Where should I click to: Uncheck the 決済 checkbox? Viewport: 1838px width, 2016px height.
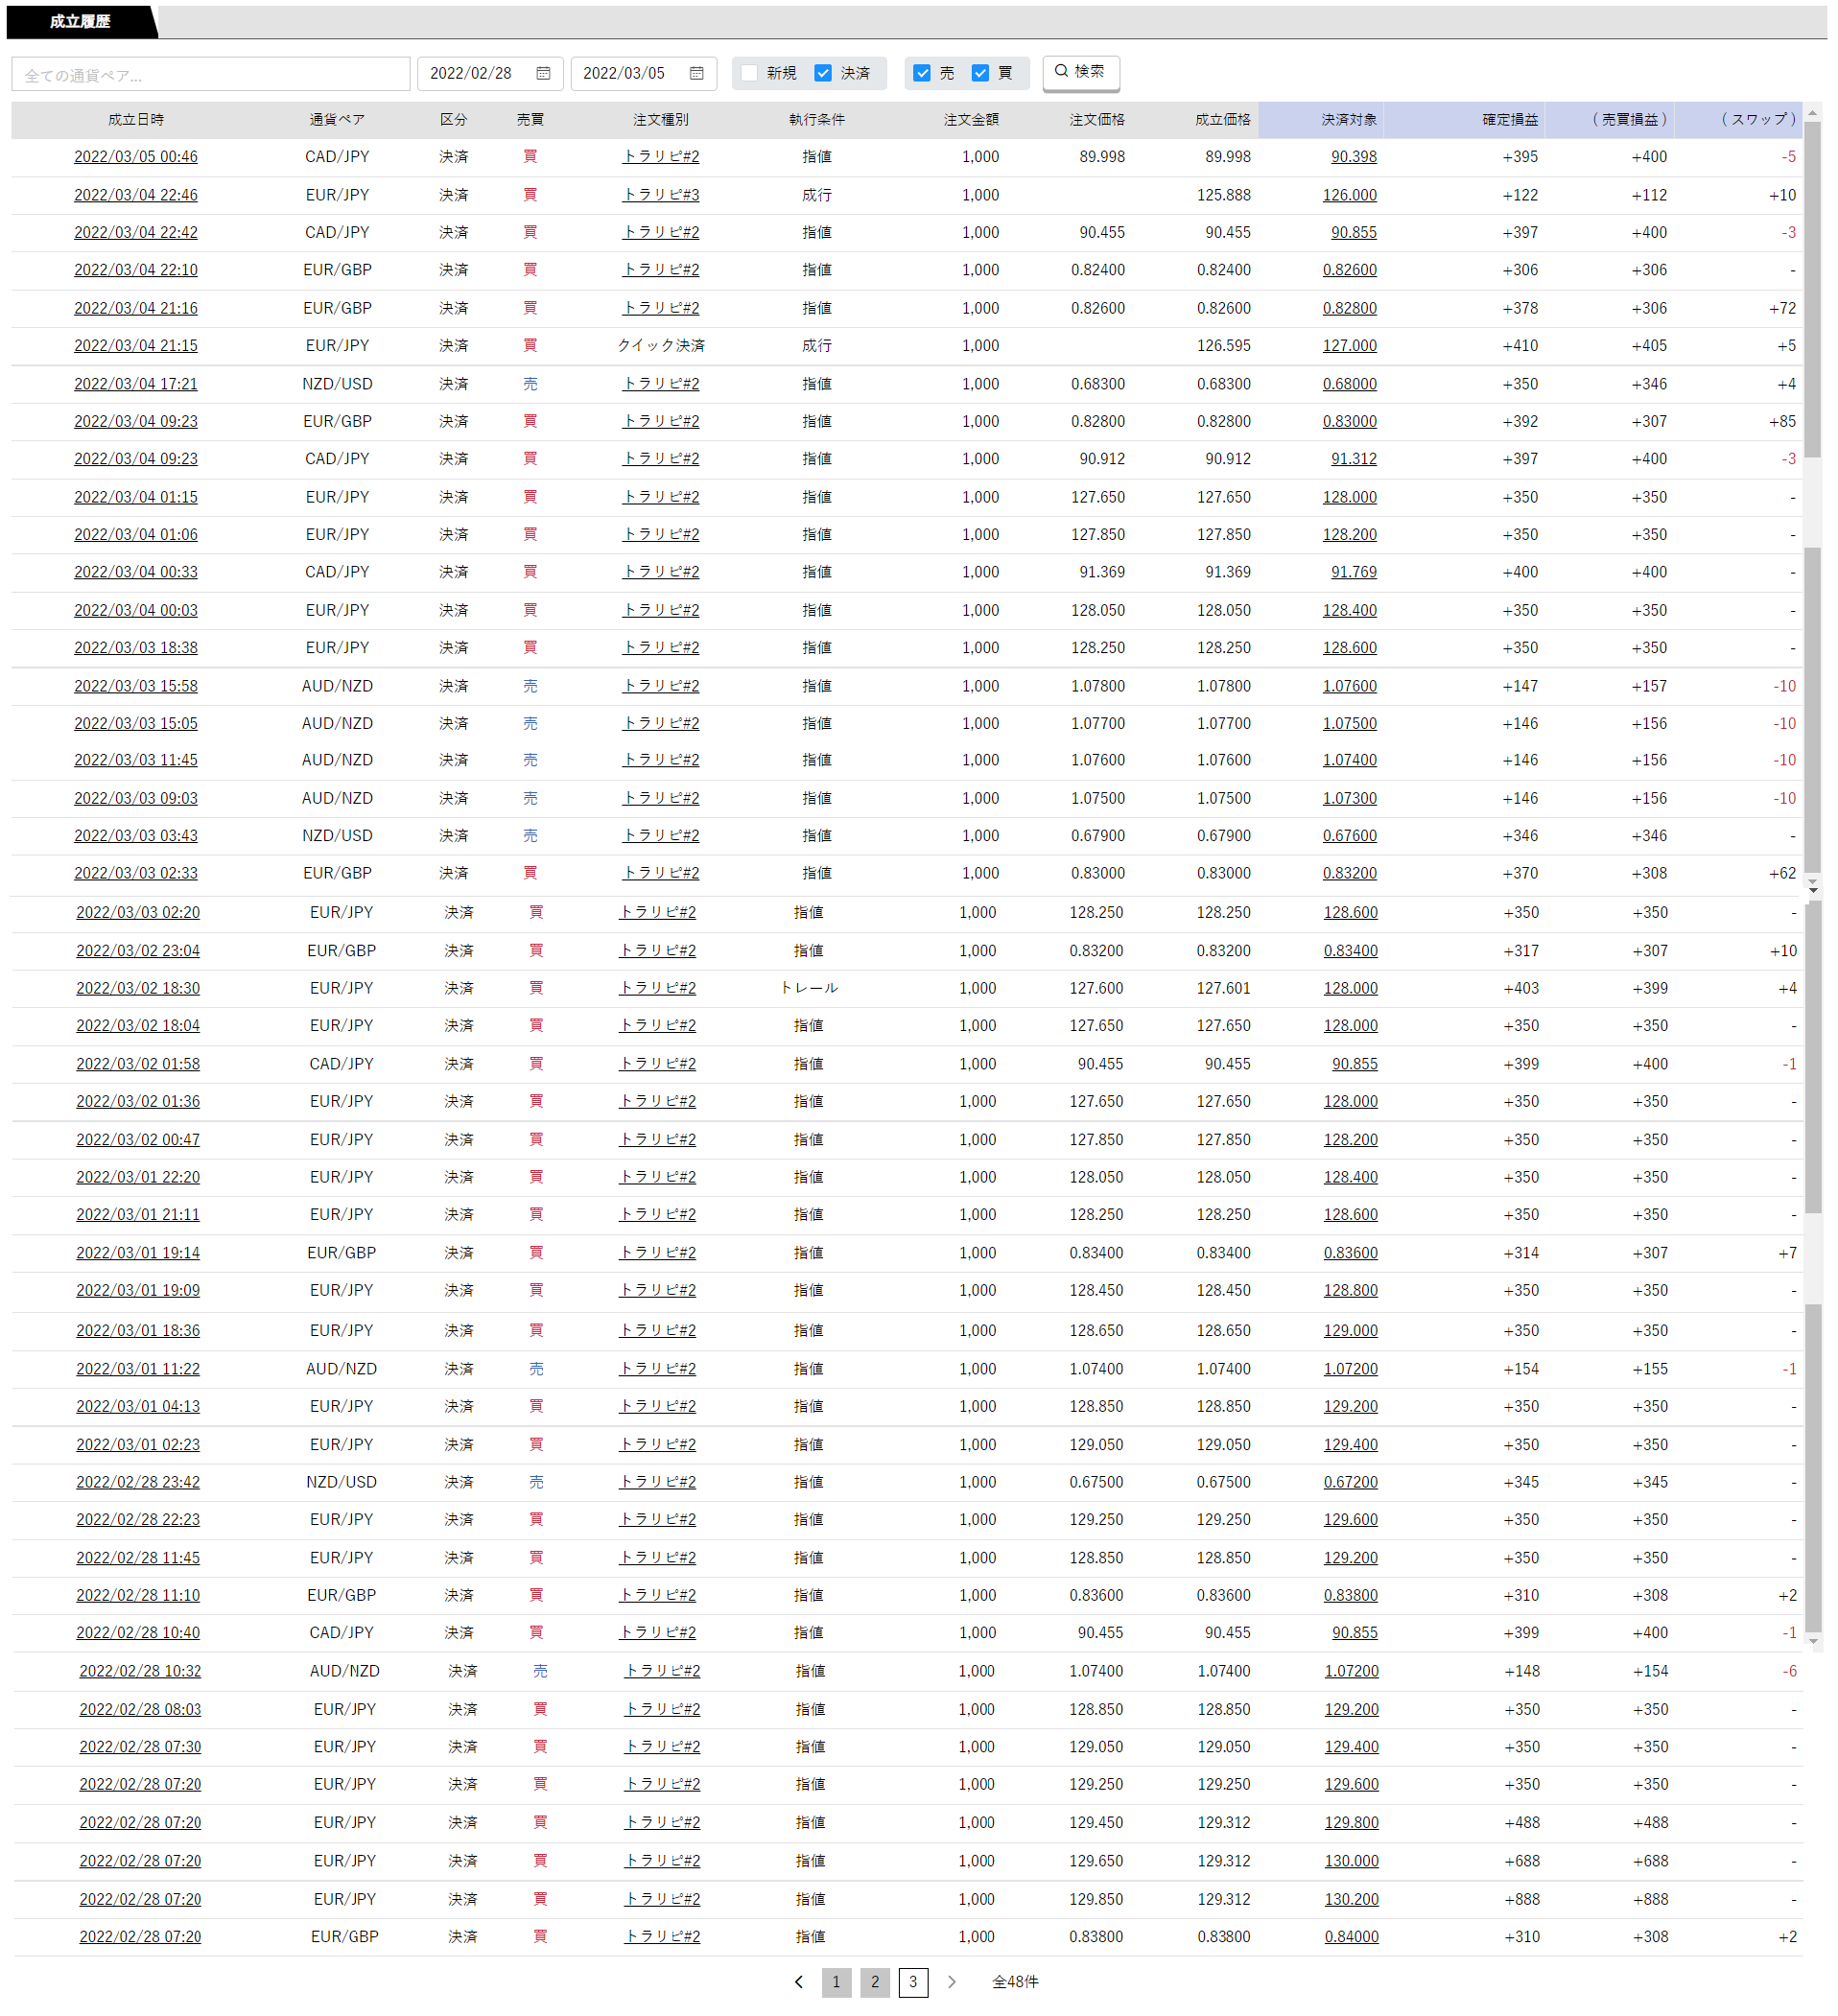pyautogui.click(x=823, y=73)
